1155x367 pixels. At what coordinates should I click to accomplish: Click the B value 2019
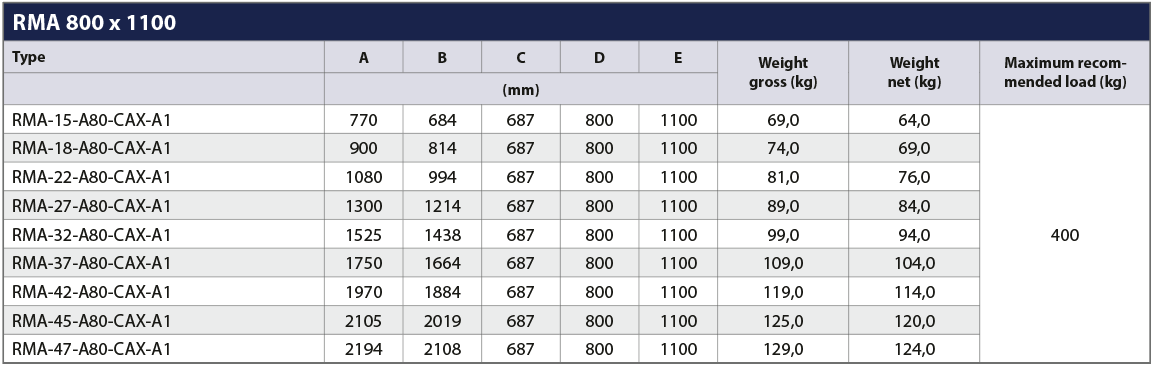(442, 321)
